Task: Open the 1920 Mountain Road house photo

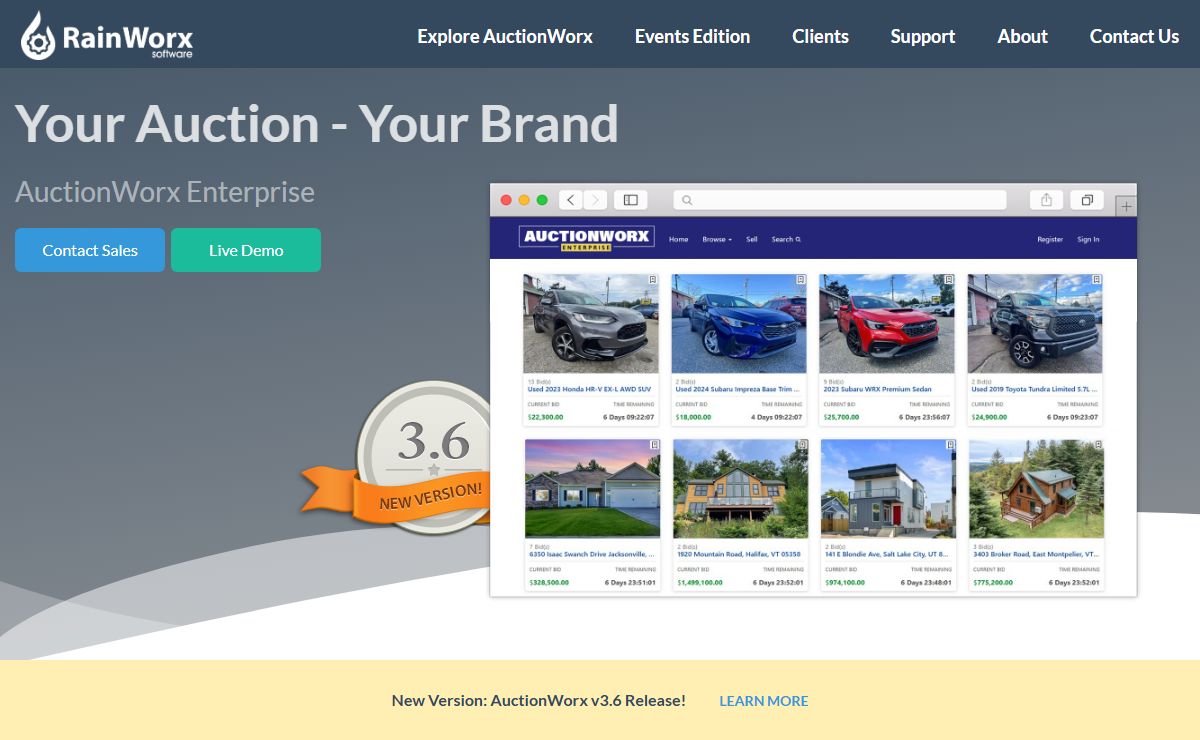Action: coord(740,489)
